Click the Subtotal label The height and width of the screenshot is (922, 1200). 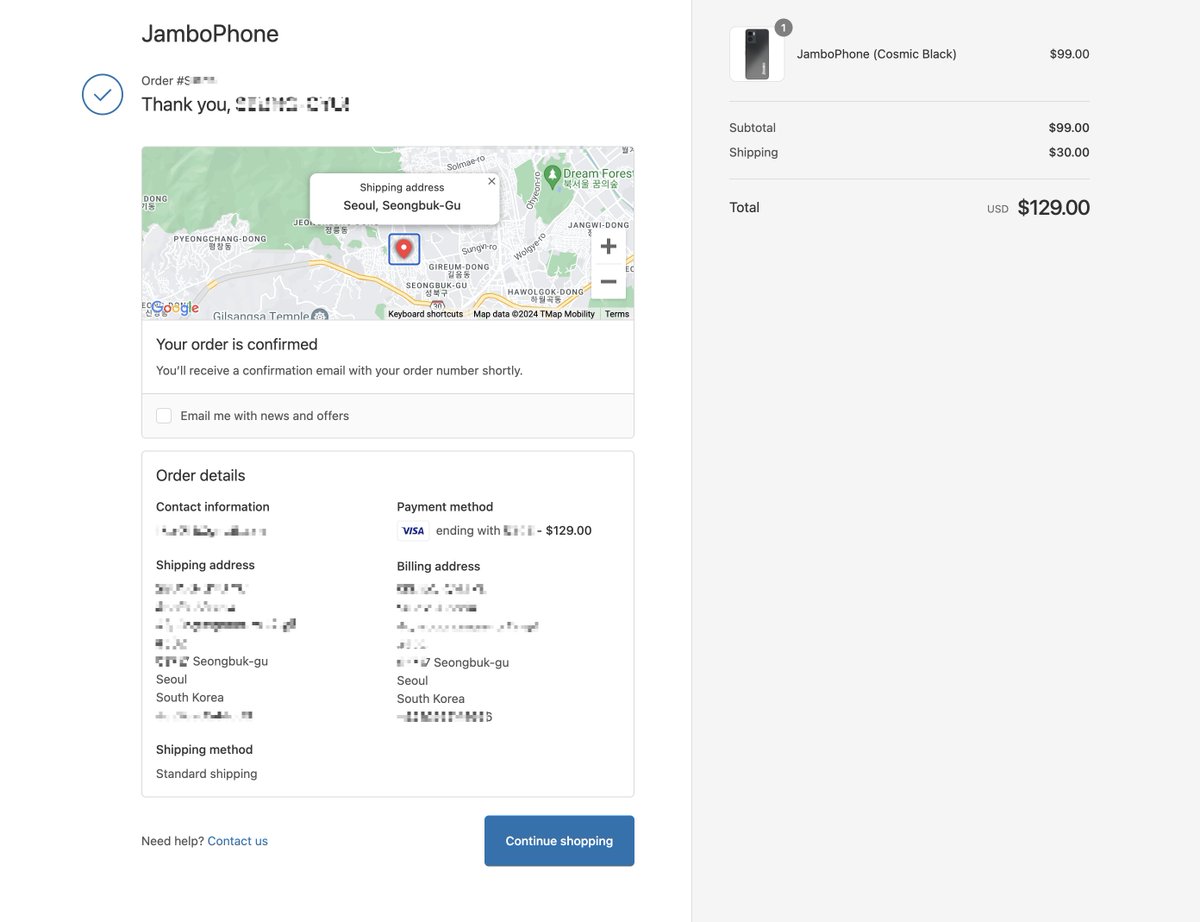[x=753, y=128]
